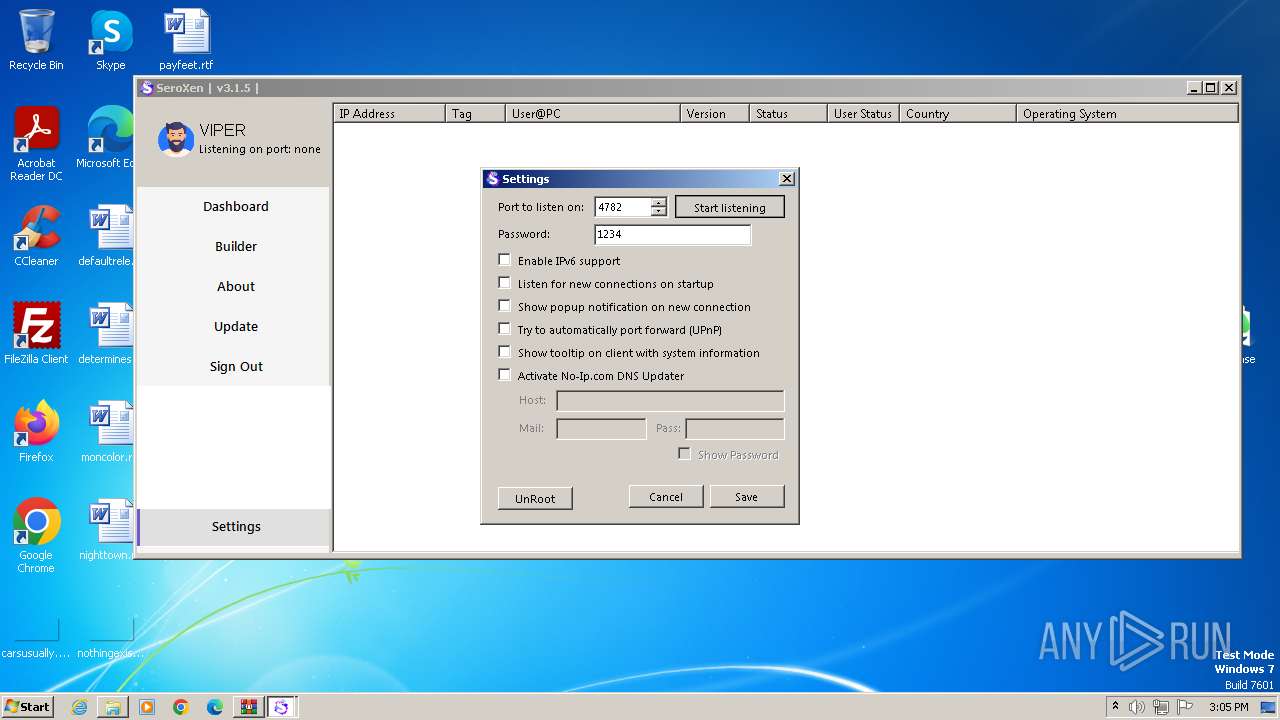Open the Google Chrome desktop shortcut
This screenshot has height=720, width=1280.
point(36,536)
